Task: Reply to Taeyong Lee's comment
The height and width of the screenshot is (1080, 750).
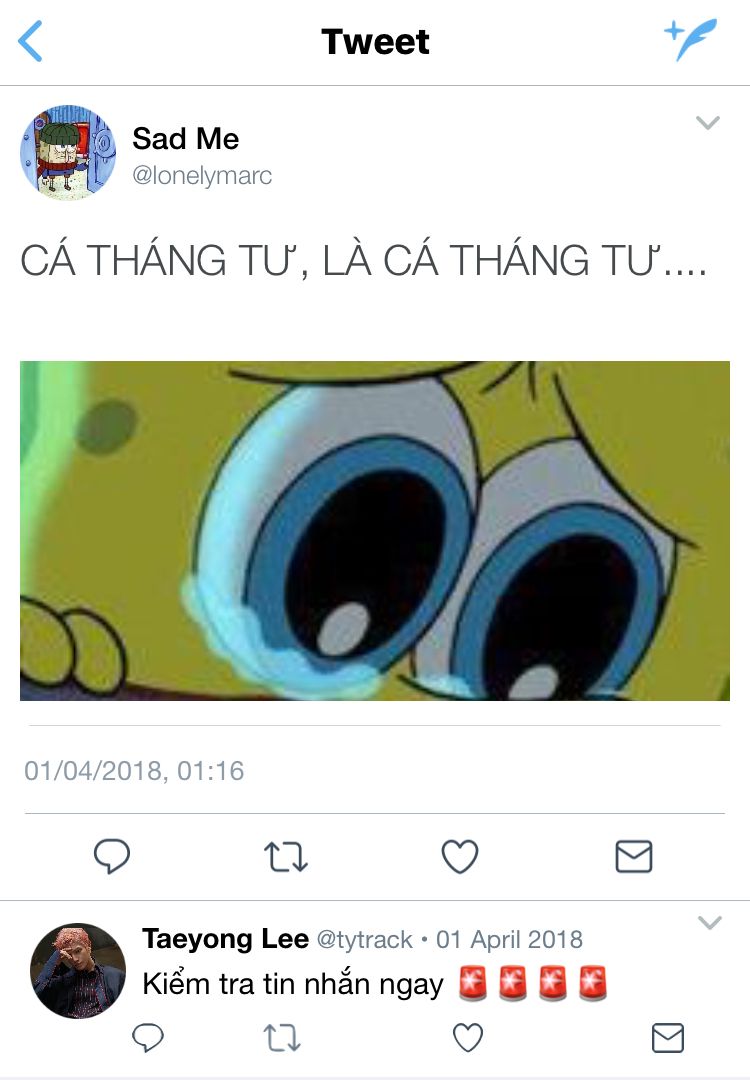Action: click(147, 1037)
